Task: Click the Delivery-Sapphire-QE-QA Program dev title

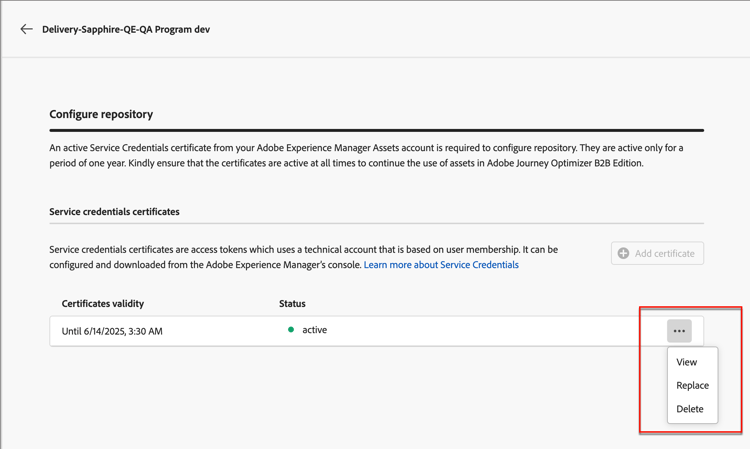Action: coord(126,29)
